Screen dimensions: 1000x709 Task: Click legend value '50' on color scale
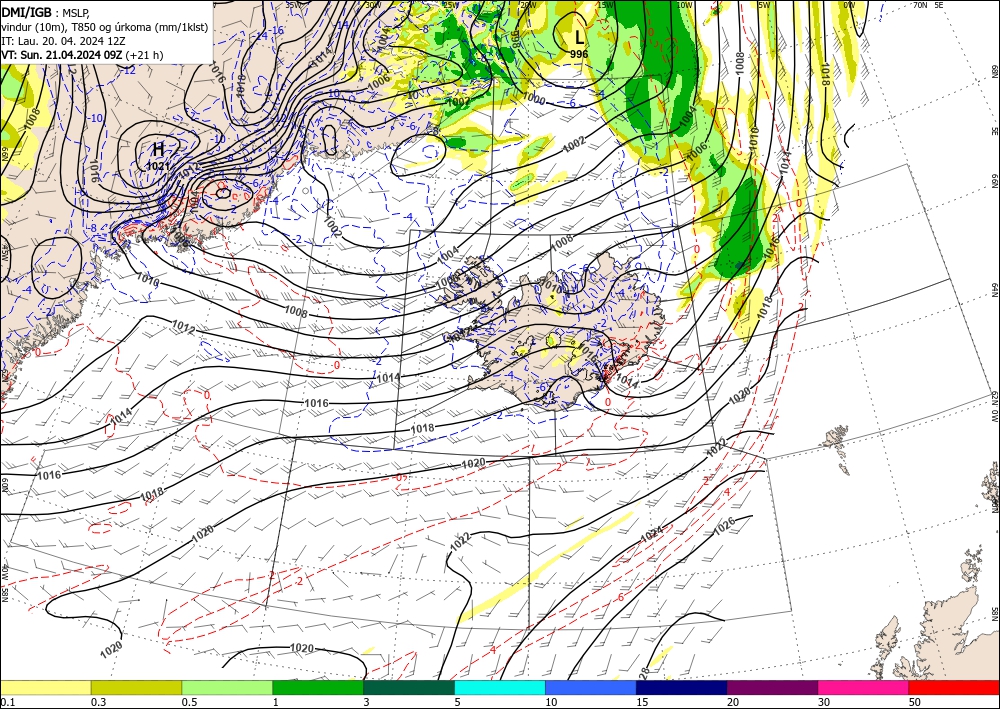click(915, 702)
